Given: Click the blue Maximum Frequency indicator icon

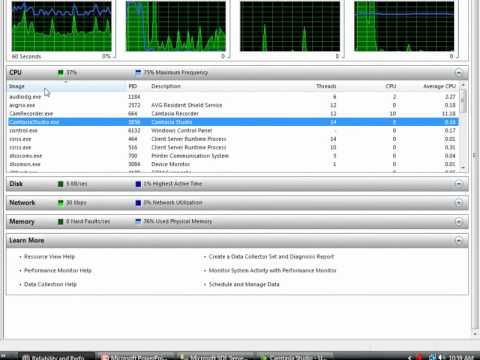Looking at the screenshot, I should (138, 73).
